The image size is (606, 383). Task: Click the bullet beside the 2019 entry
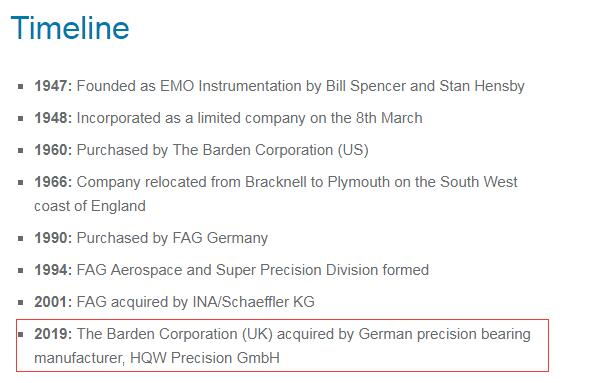20,335
